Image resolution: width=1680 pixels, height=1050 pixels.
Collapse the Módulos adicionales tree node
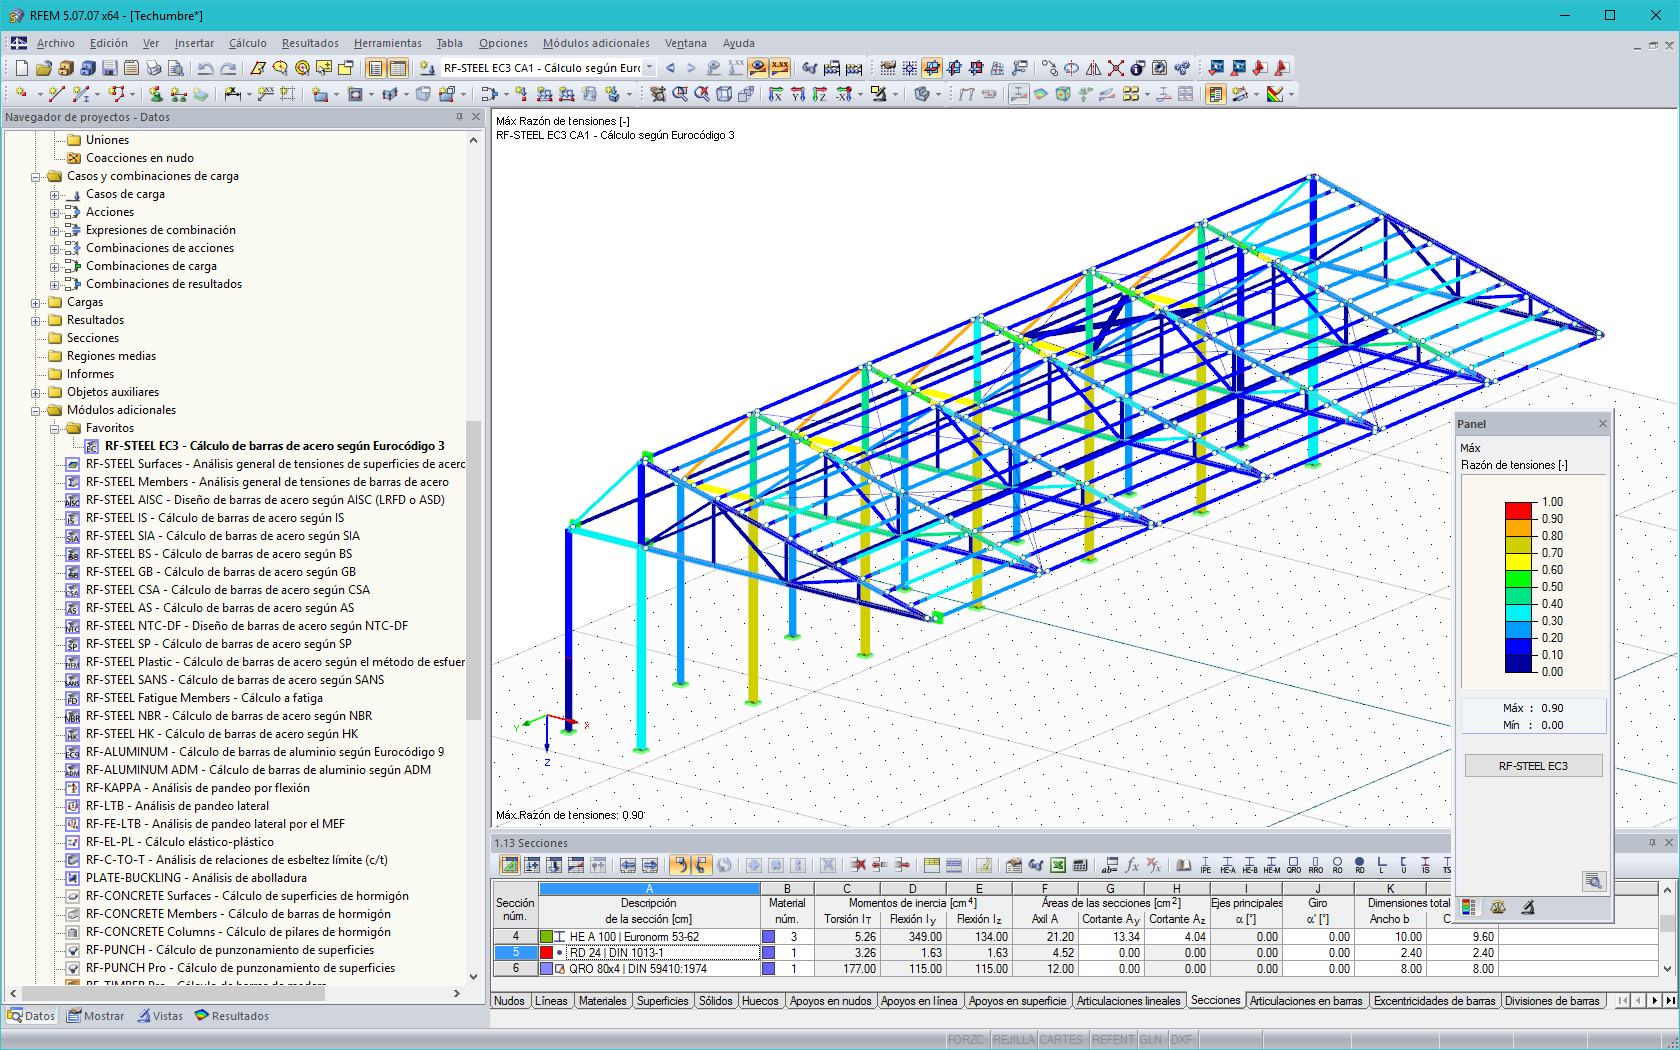pos(36,411)
